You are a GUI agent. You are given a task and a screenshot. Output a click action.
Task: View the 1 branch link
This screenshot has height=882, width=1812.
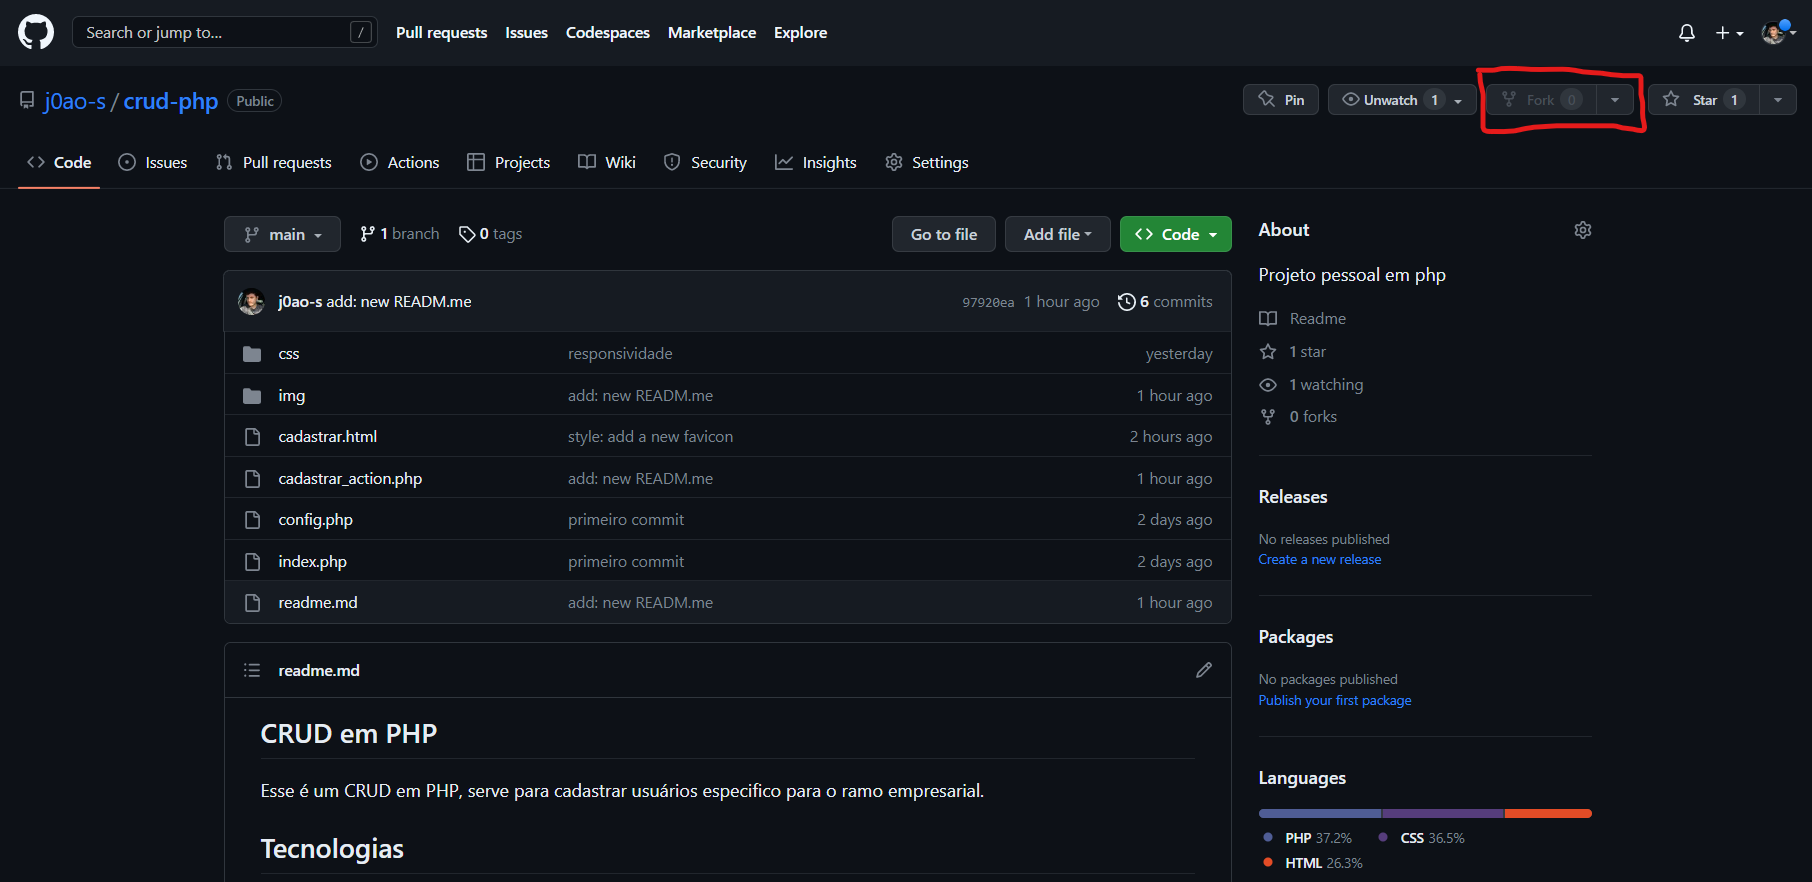(399, 234)
